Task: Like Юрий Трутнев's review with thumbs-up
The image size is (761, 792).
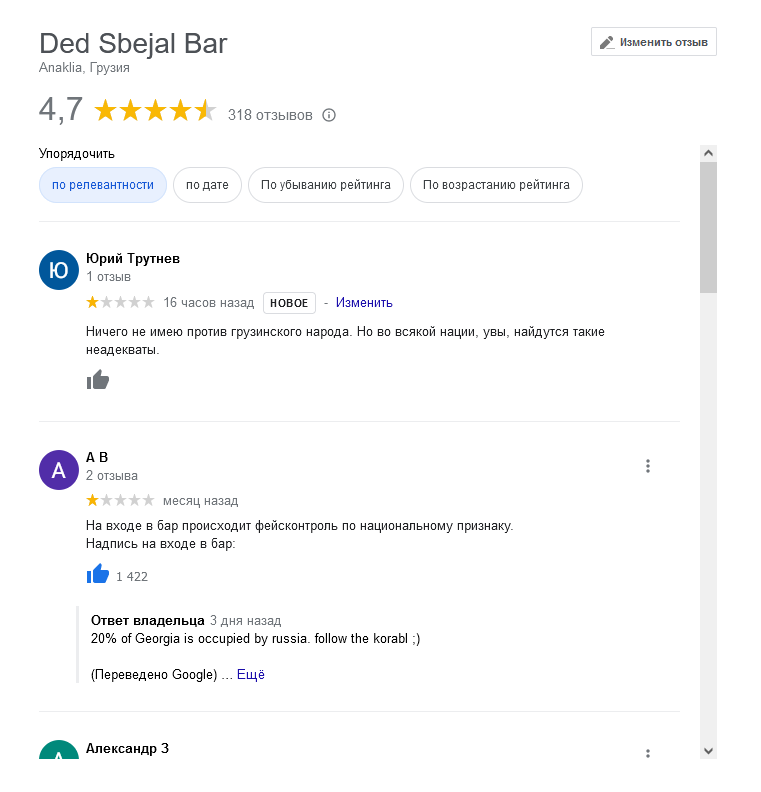Action: click(x=97, y=380)
